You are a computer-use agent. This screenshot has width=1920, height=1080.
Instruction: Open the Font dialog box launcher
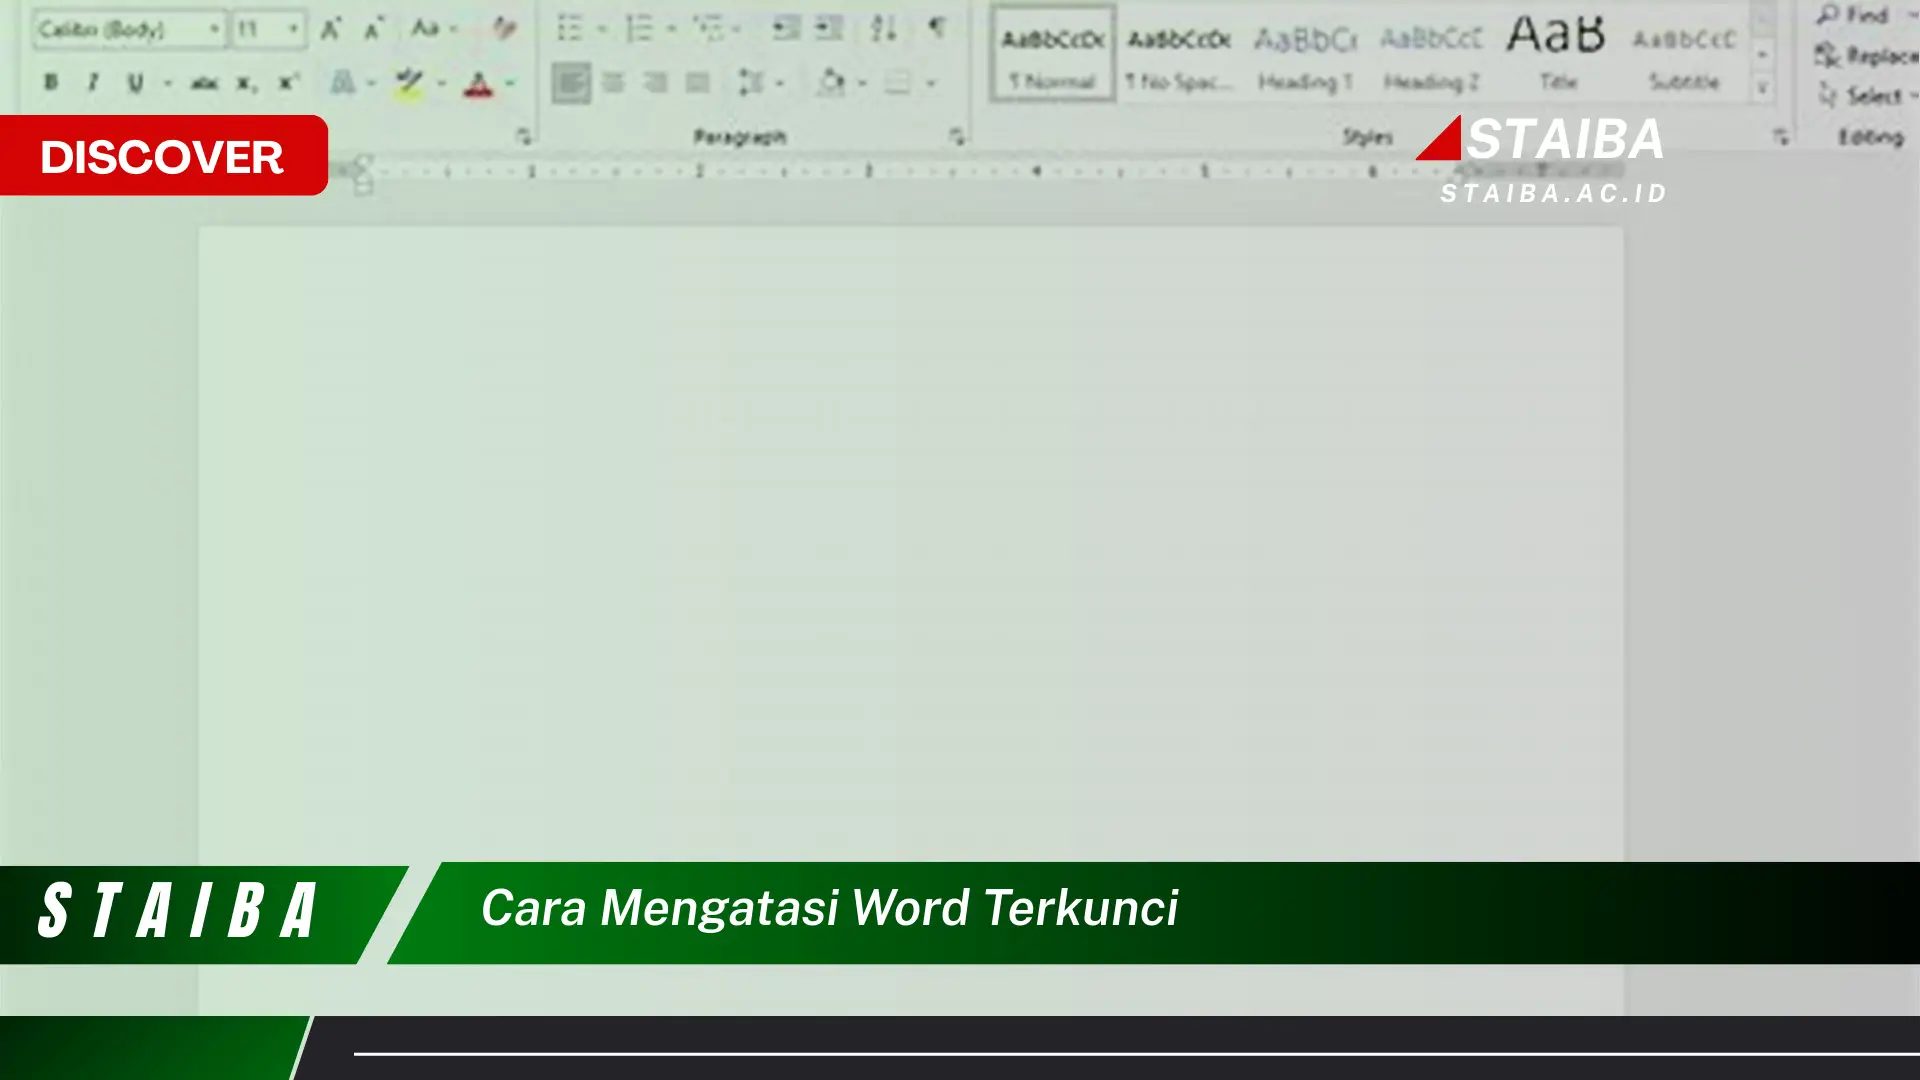523,136
